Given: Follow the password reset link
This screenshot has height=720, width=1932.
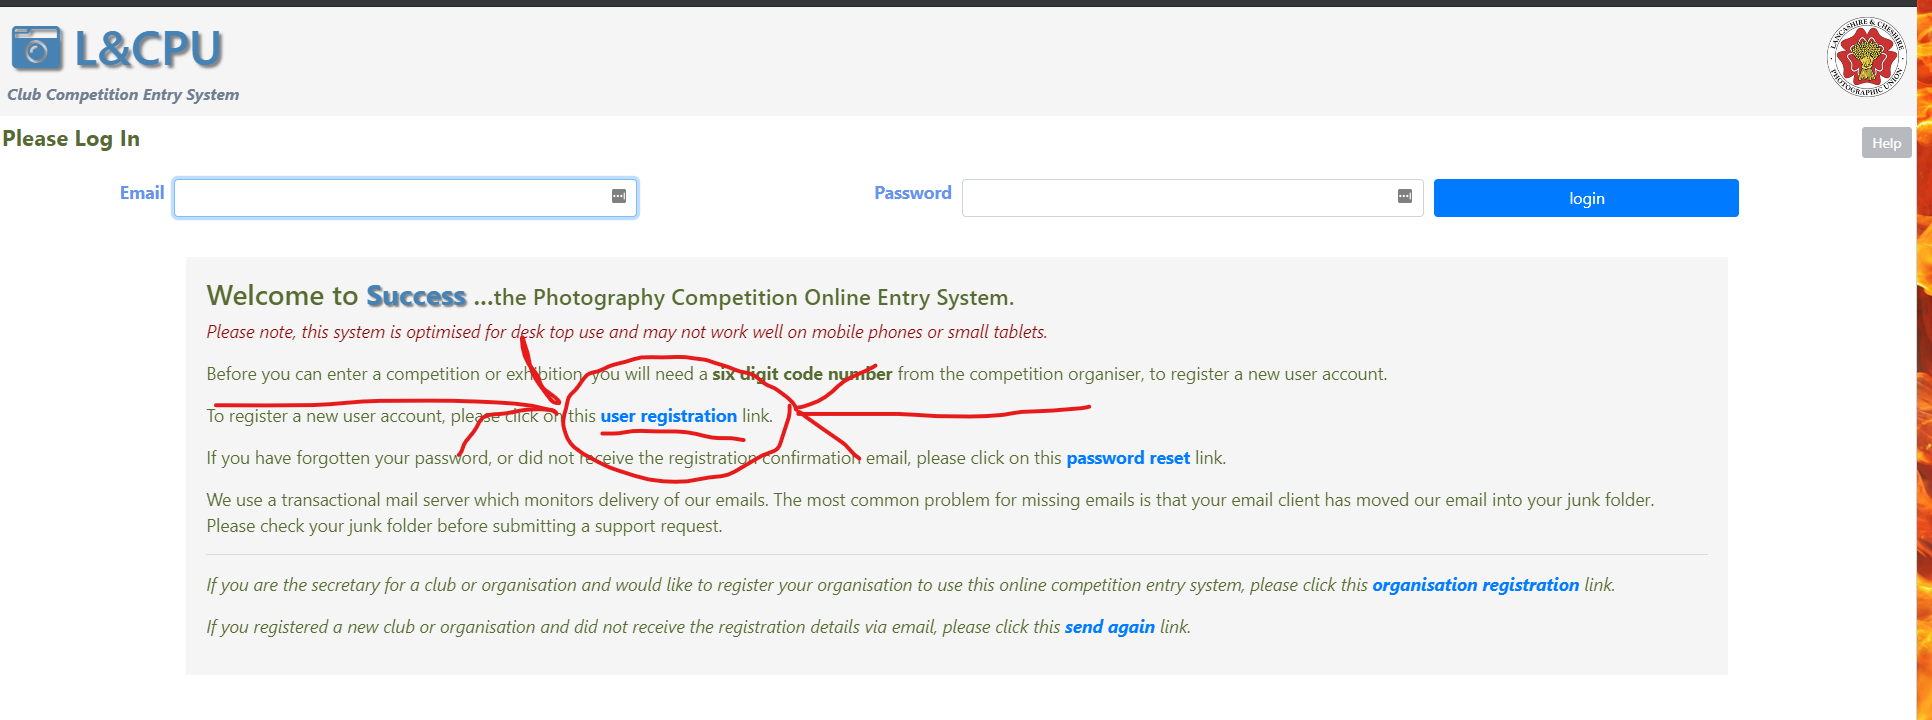Looking at the screenshot, I should tap(1127, 458).
